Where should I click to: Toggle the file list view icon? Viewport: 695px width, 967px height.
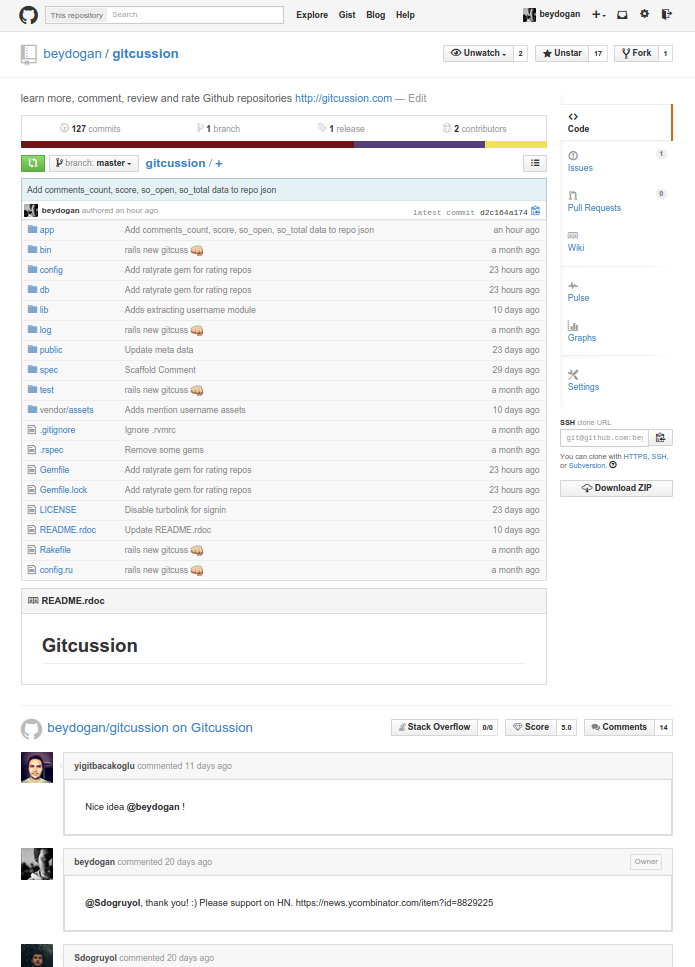tap(535, 163)
